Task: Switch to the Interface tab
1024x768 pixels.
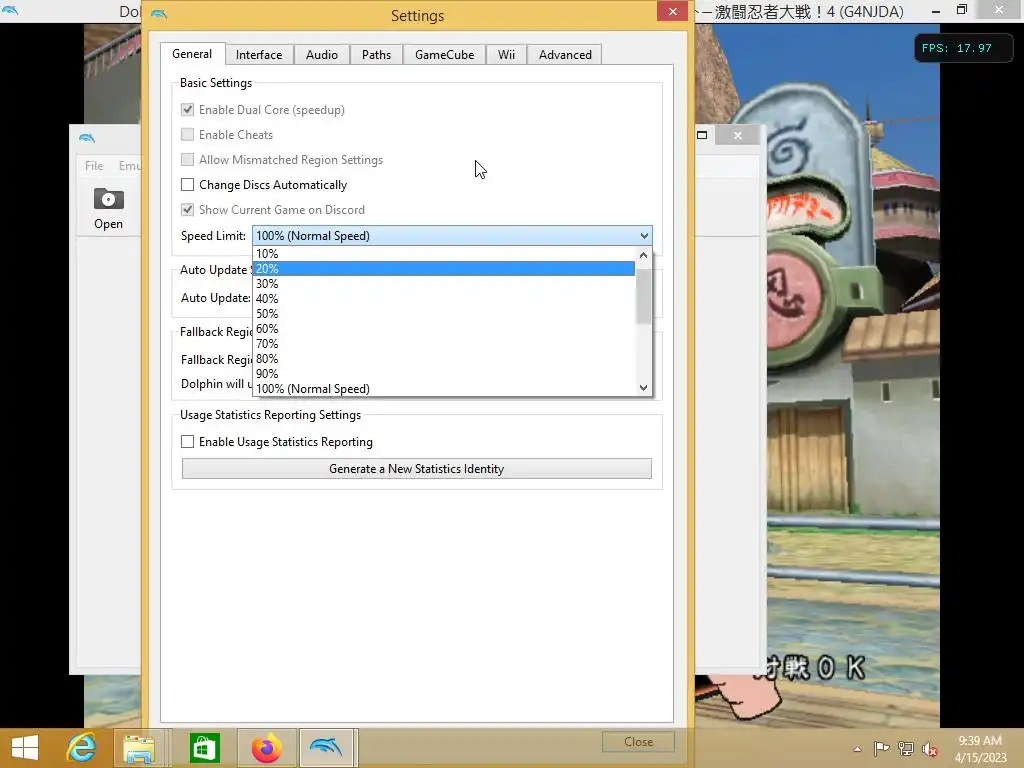Action: pyautogui.click(x=259, y=55)
